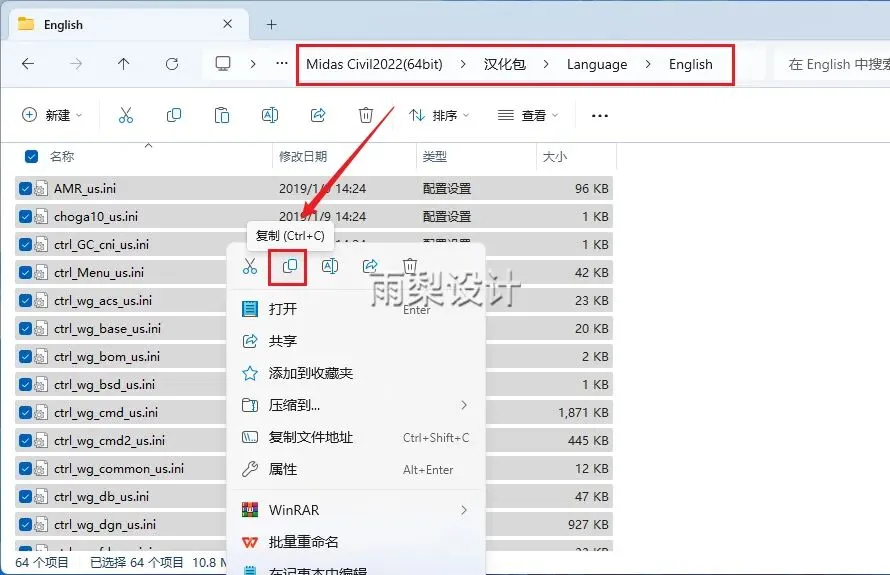Select 共享 in the context menu

(x=356, y=341)
